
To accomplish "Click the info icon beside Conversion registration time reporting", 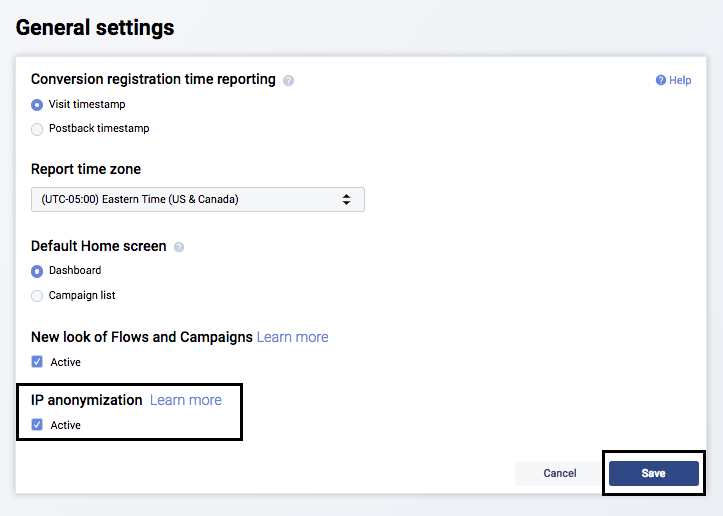I will [x=288, y=80].
